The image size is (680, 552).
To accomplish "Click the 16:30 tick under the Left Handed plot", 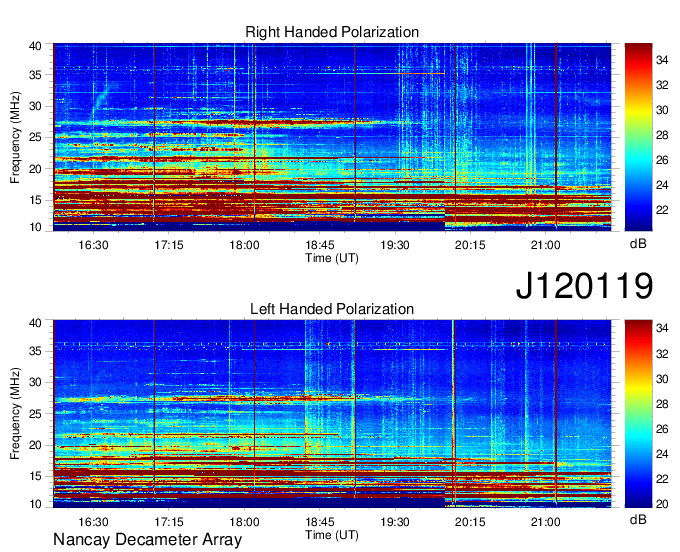I will point(93,522).
